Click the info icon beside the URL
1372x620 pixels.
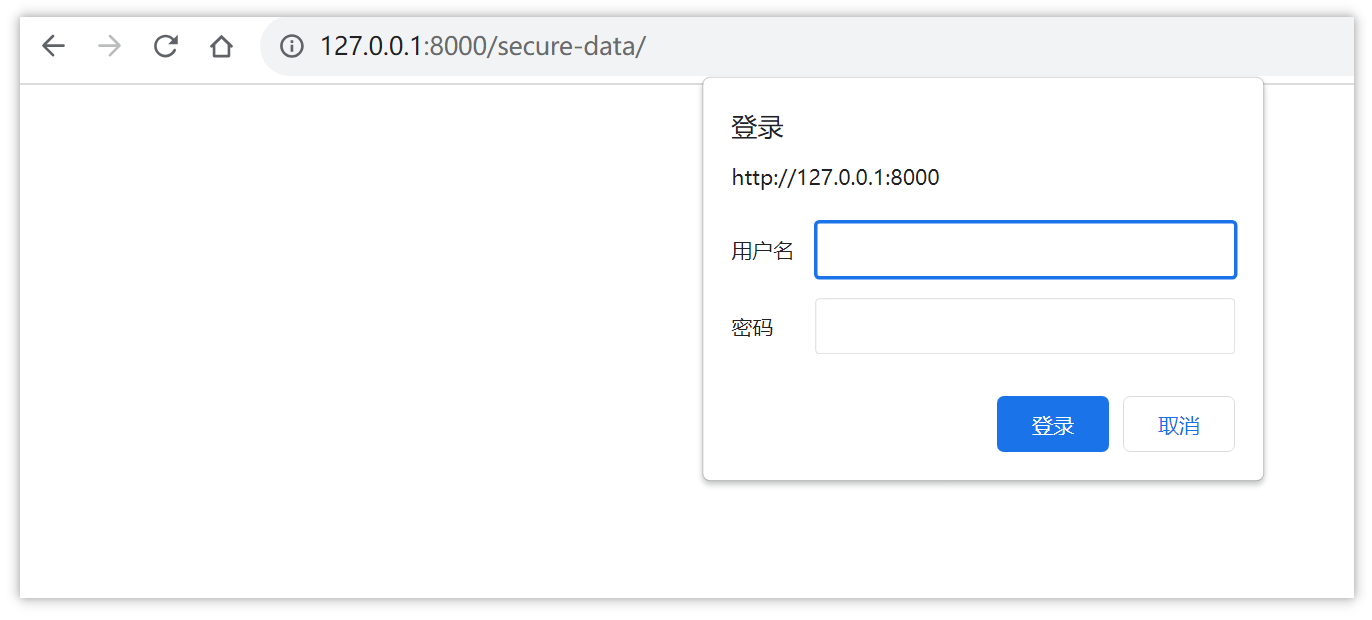290,46
